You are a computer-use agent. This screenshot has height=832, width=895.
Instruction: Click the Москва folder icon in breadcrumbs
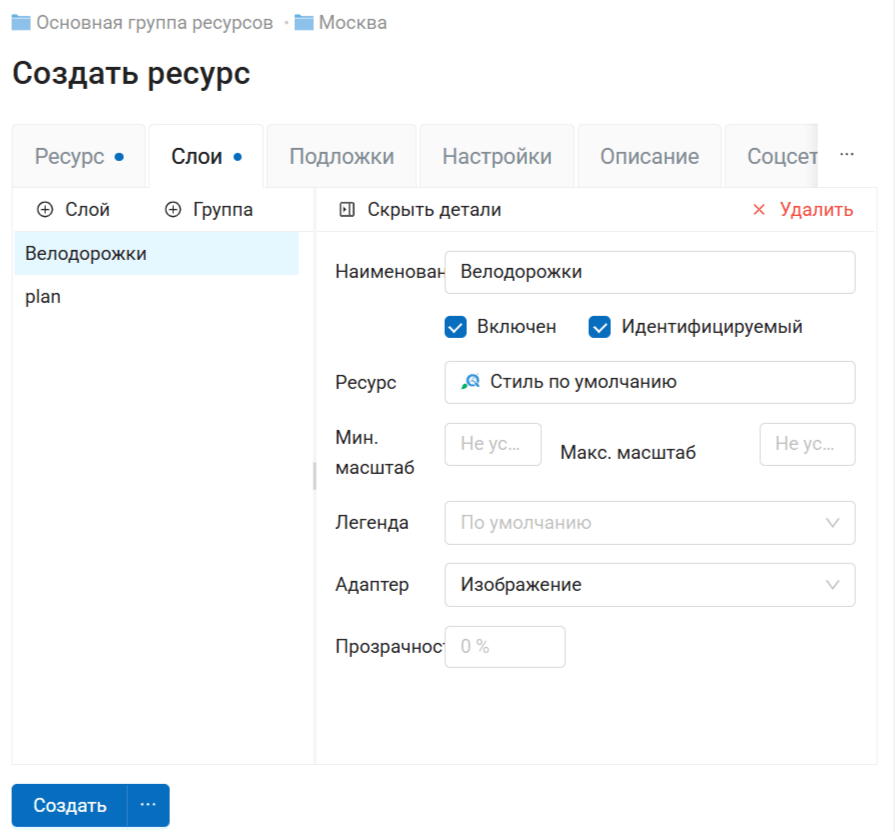click(x=304, y=22)
